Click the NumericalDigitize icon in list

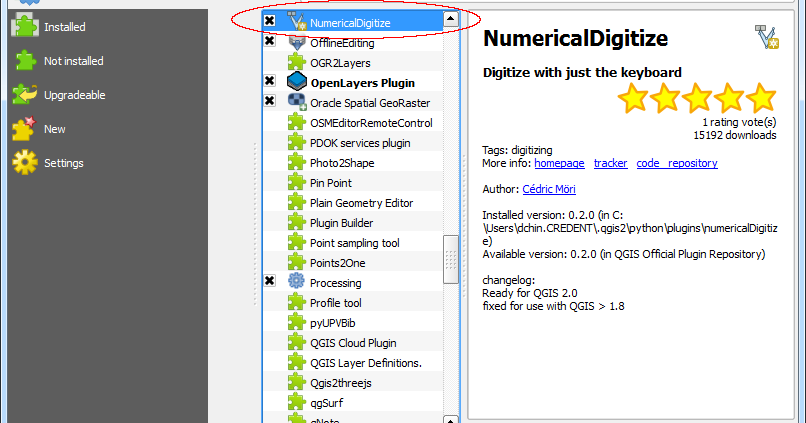click(x=297, y=22)
